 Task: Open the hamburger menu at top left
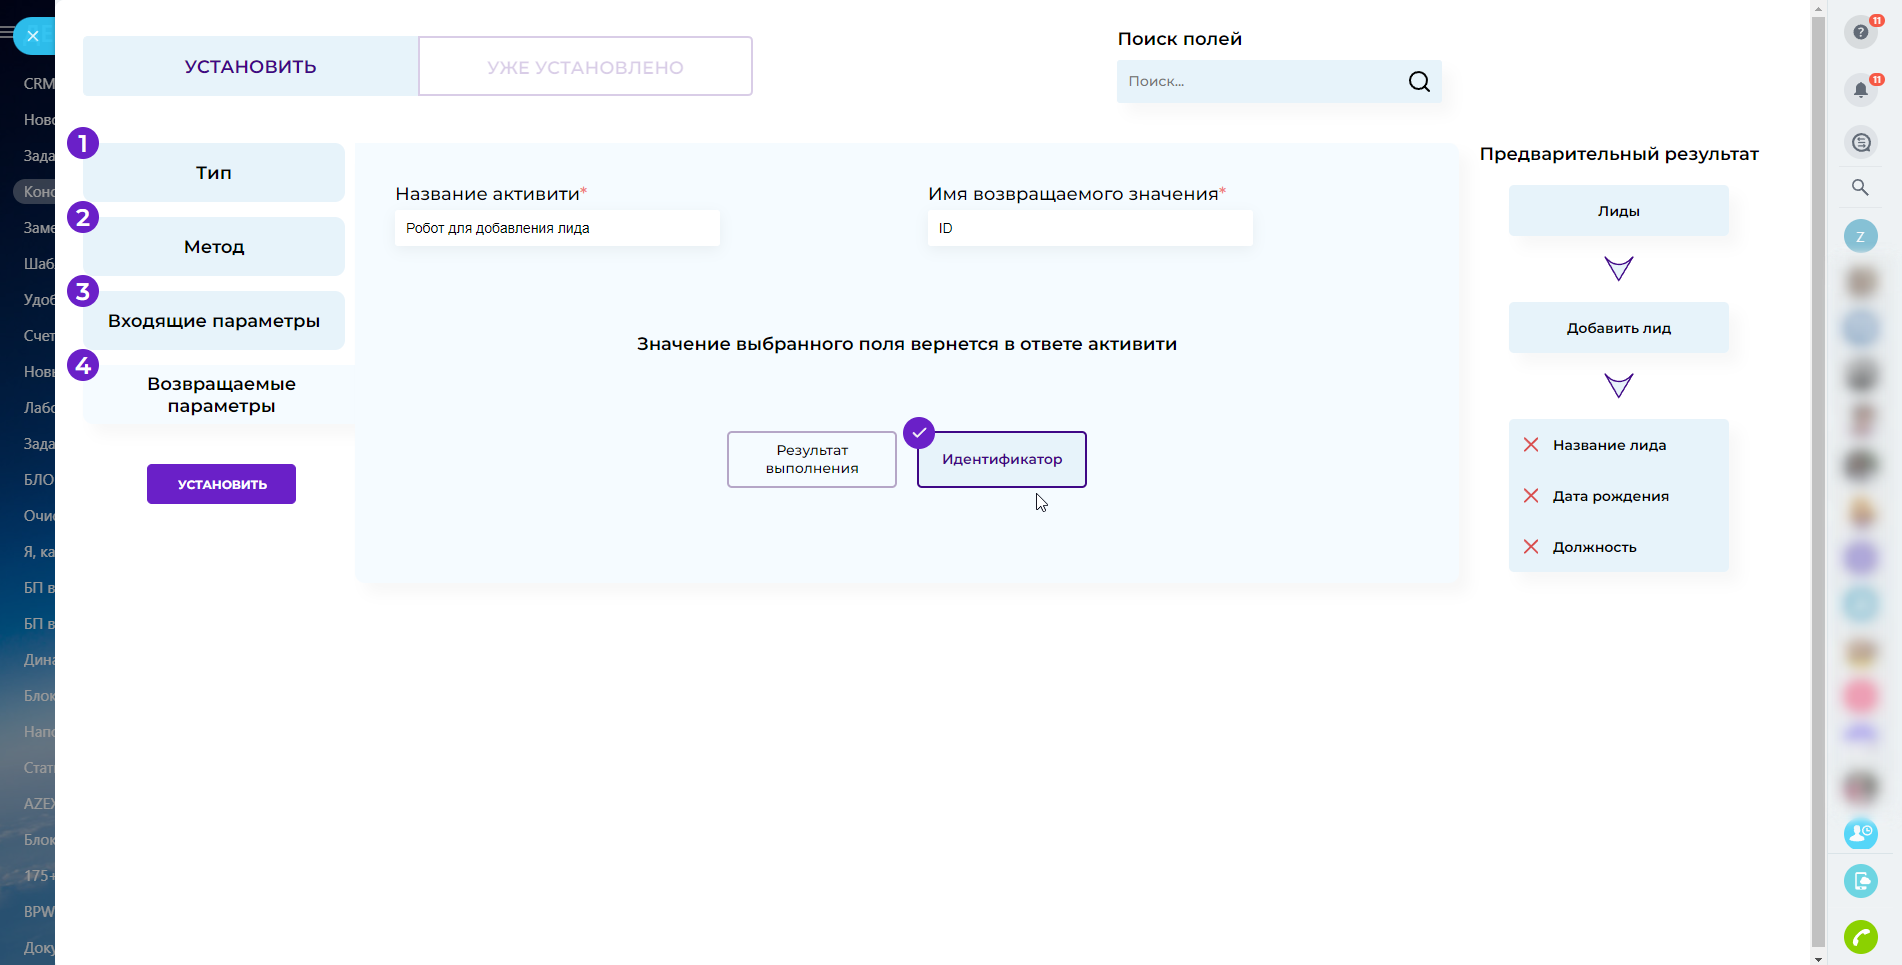tap(6, 33)
